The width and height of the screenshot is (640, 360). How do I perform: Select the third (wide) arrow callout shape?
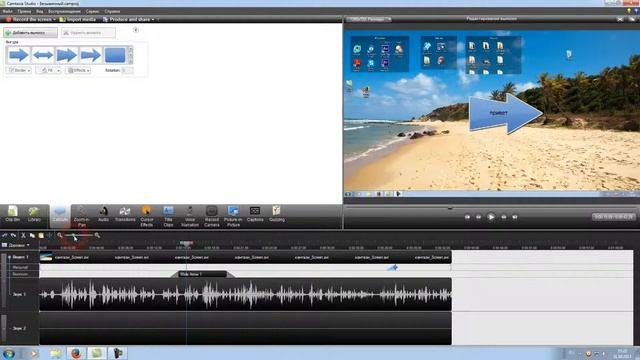coord(67,55)
